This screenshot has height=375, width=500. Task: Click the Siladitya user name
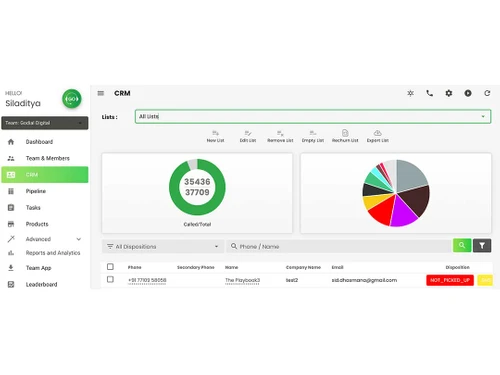23,103
